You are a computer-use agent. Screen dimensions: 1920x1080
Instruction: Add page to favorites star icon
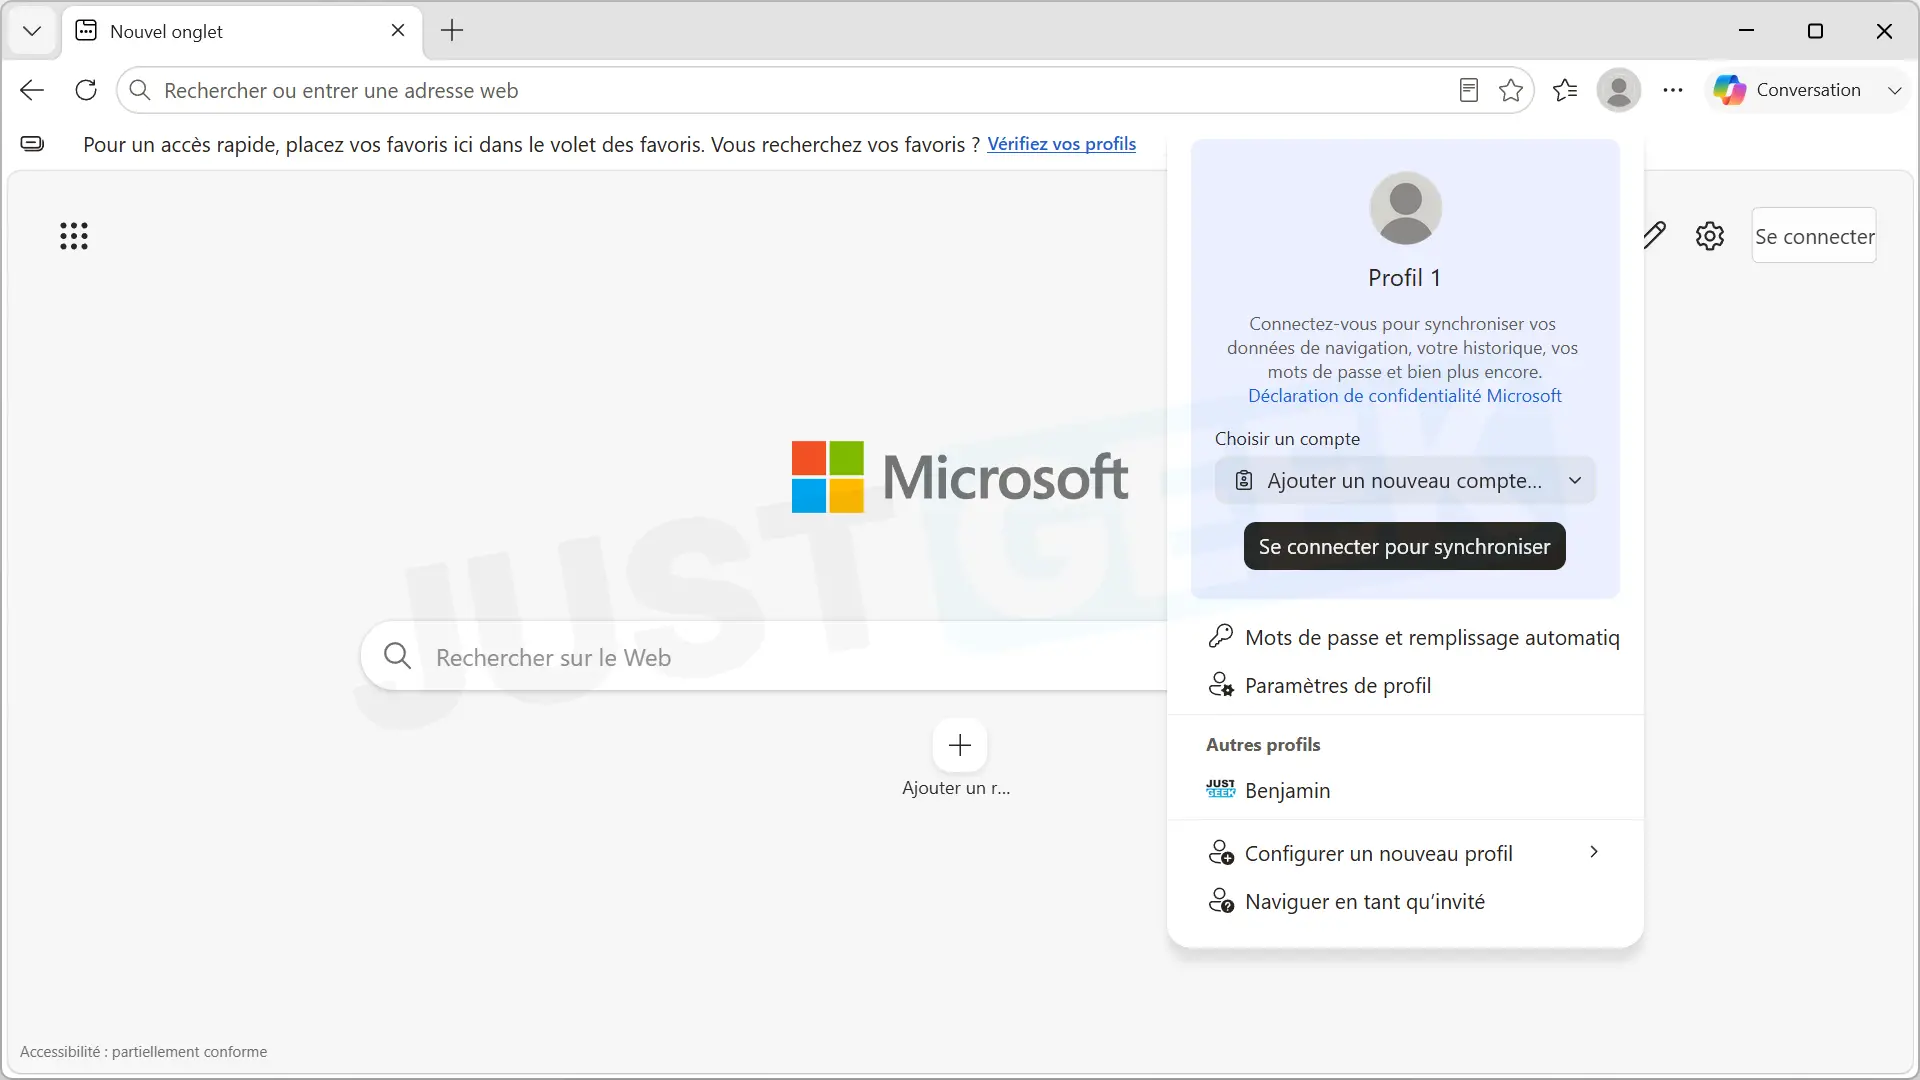click(1511, 90)
